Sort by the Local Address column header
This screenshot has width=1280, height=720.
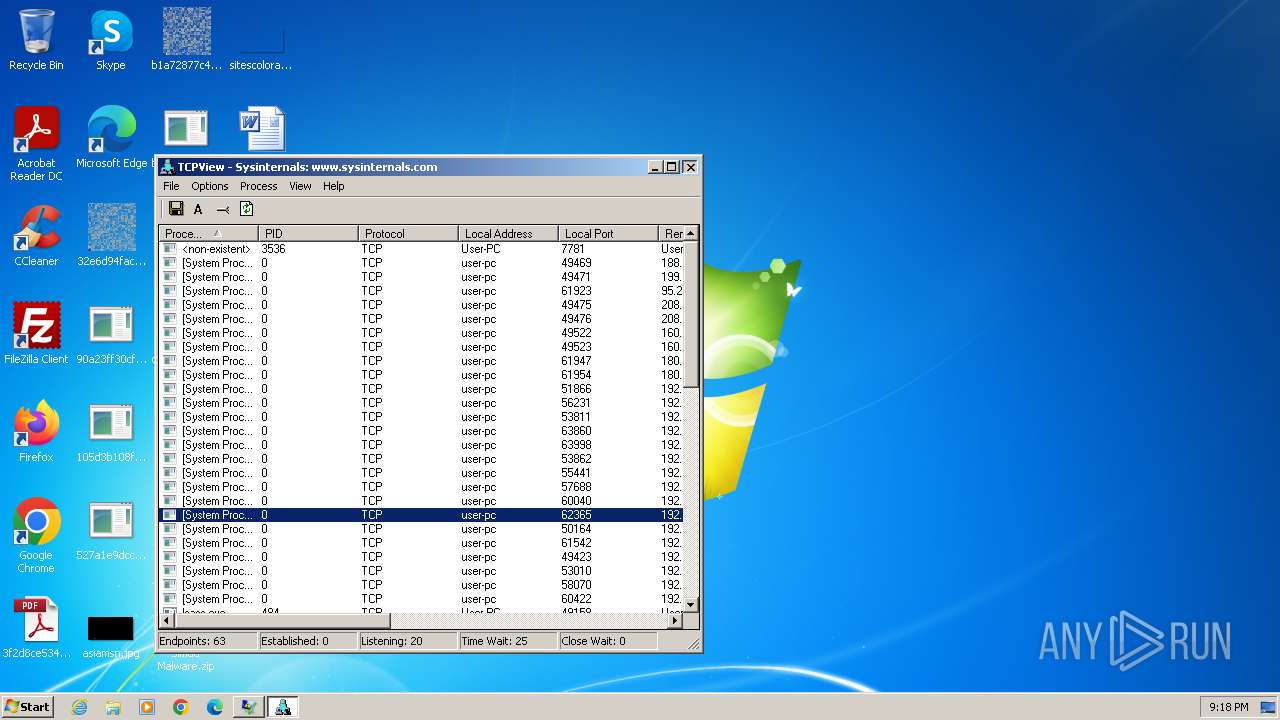pos(508,233)
